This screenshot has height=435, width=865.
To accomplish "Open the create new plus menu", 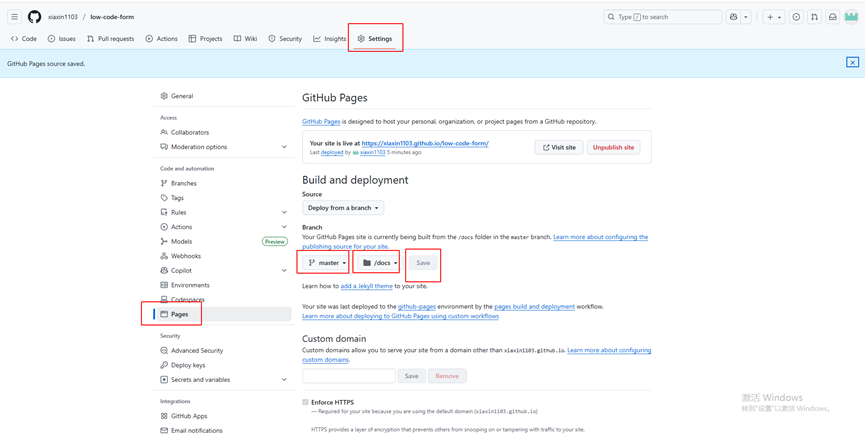I will (x=775, y=17).
